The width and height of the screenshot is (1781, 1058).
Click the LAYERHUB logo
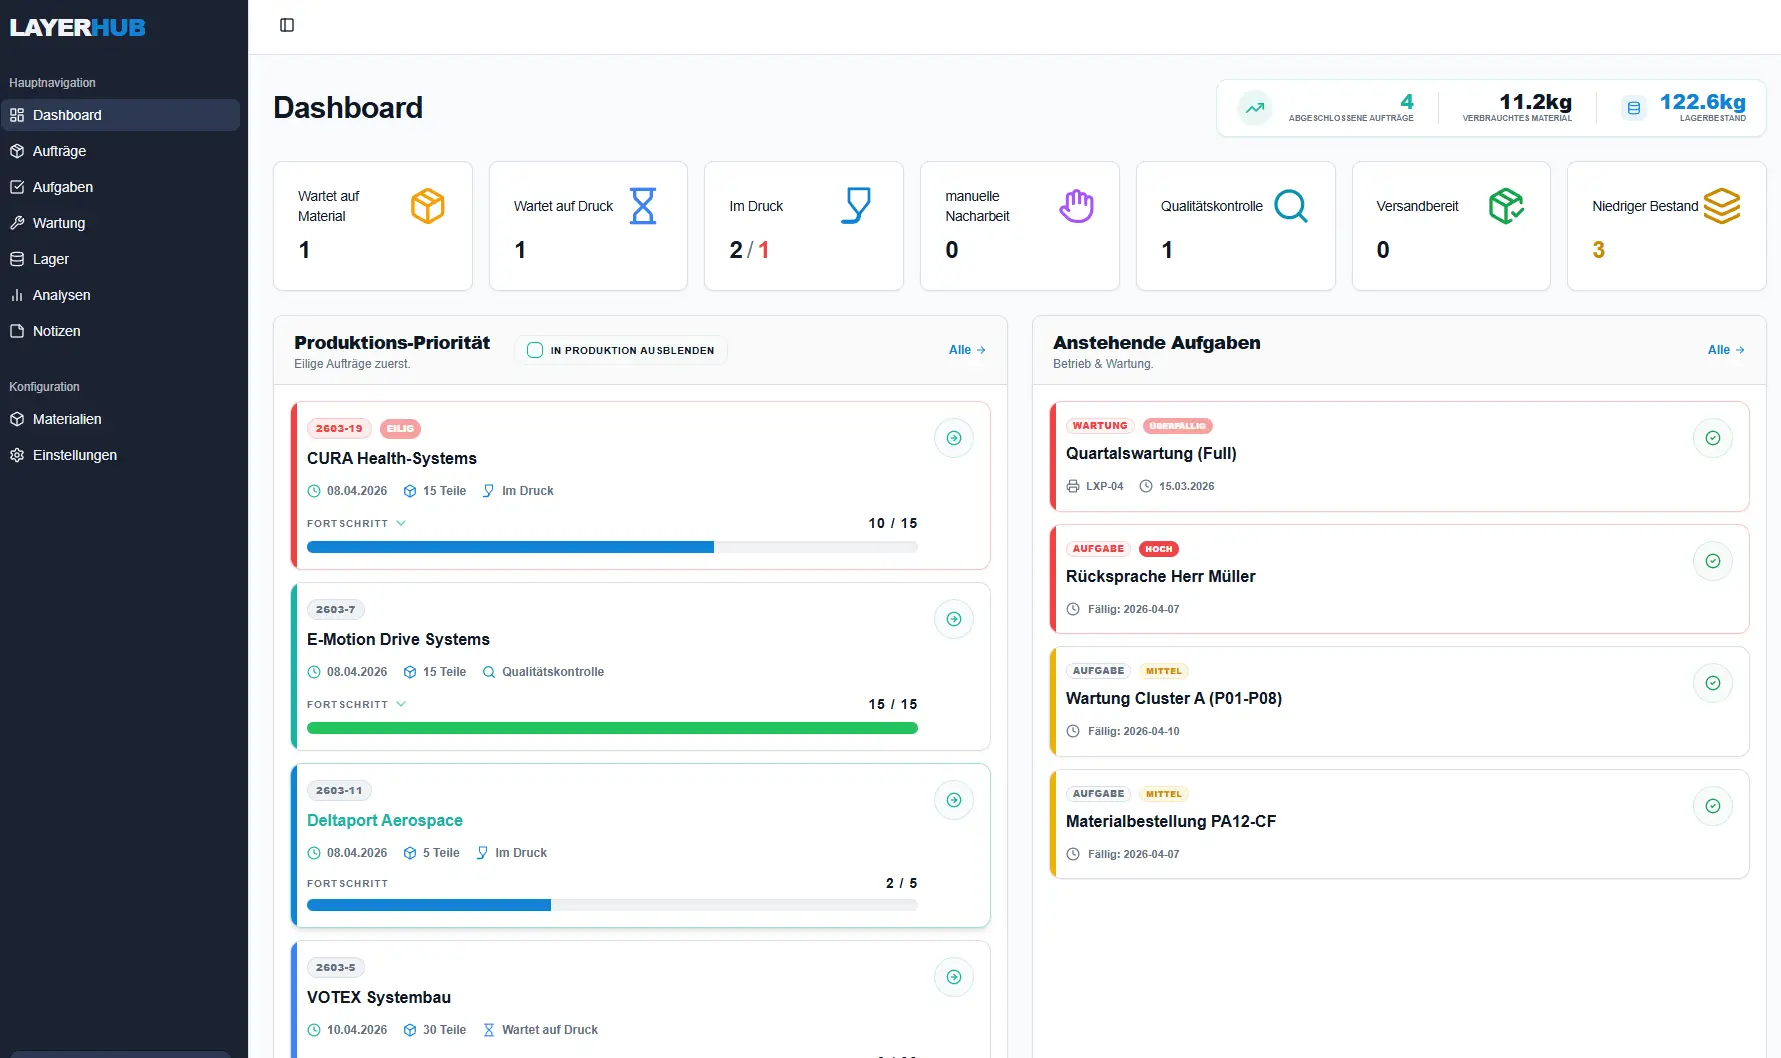pyautogui.click(x=78, y=28)
